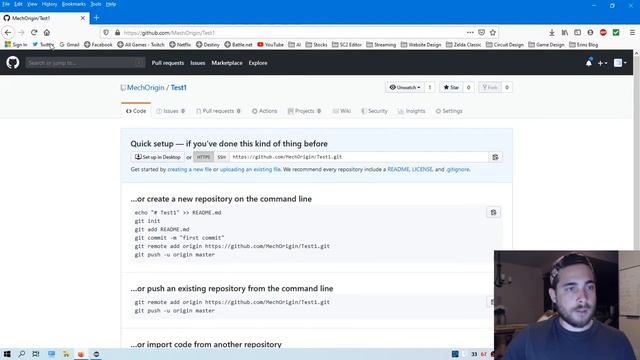Copy the quick setup repository URL
The width and height of the screenshot is (640, 360).
coord(495,157)
